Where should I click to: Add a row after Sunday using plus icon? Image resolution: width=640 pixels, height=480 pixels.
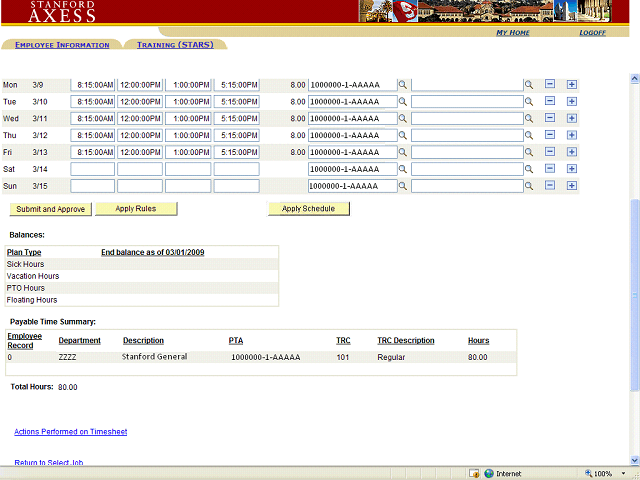(x=572, y=187)
